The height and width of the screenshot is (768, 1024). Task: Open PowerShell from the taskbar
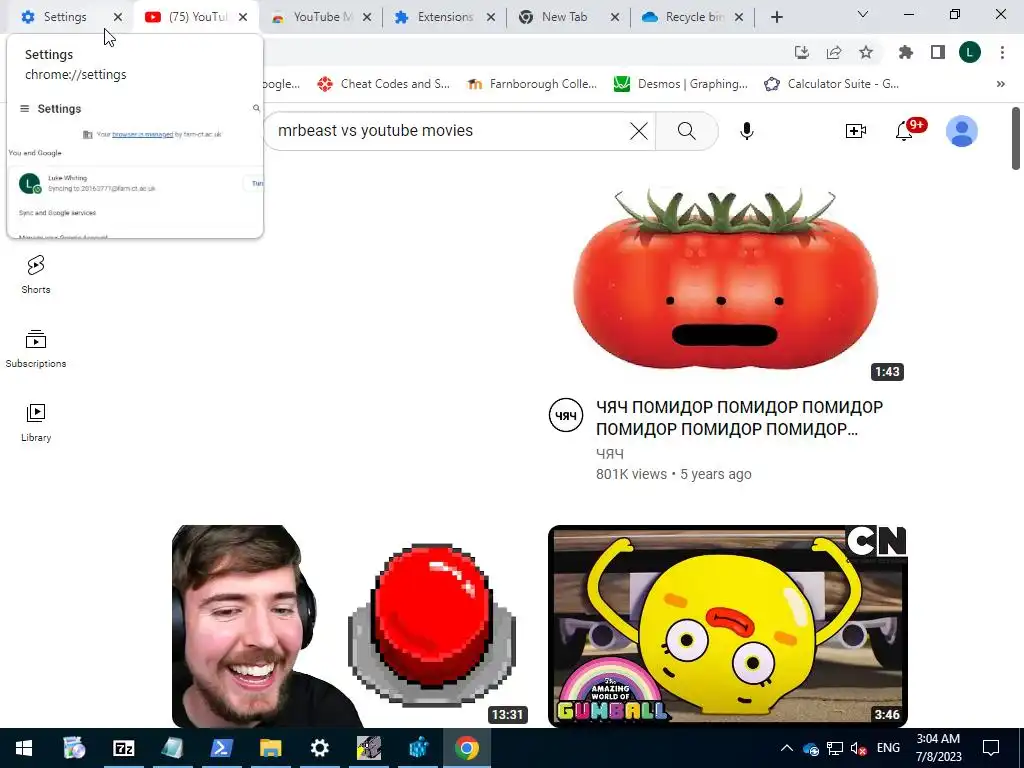[221, 748]
